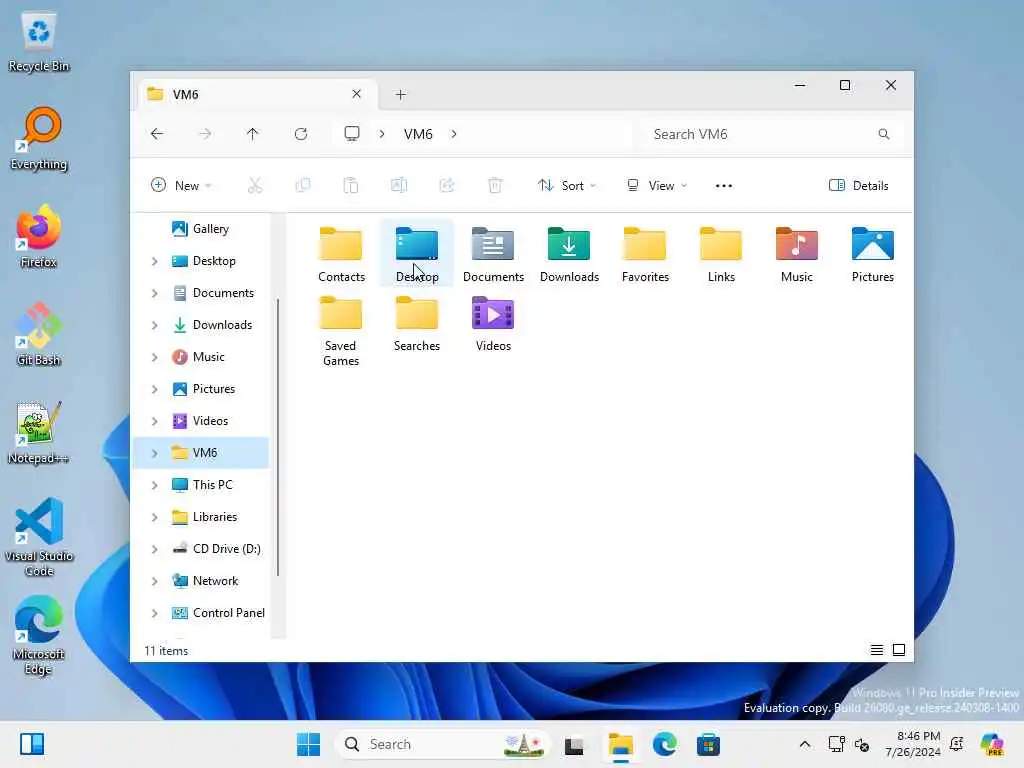This screenshot has height=768, width=1024.
Task: Click the PC monitor icon in address bar
Action: 352,134
